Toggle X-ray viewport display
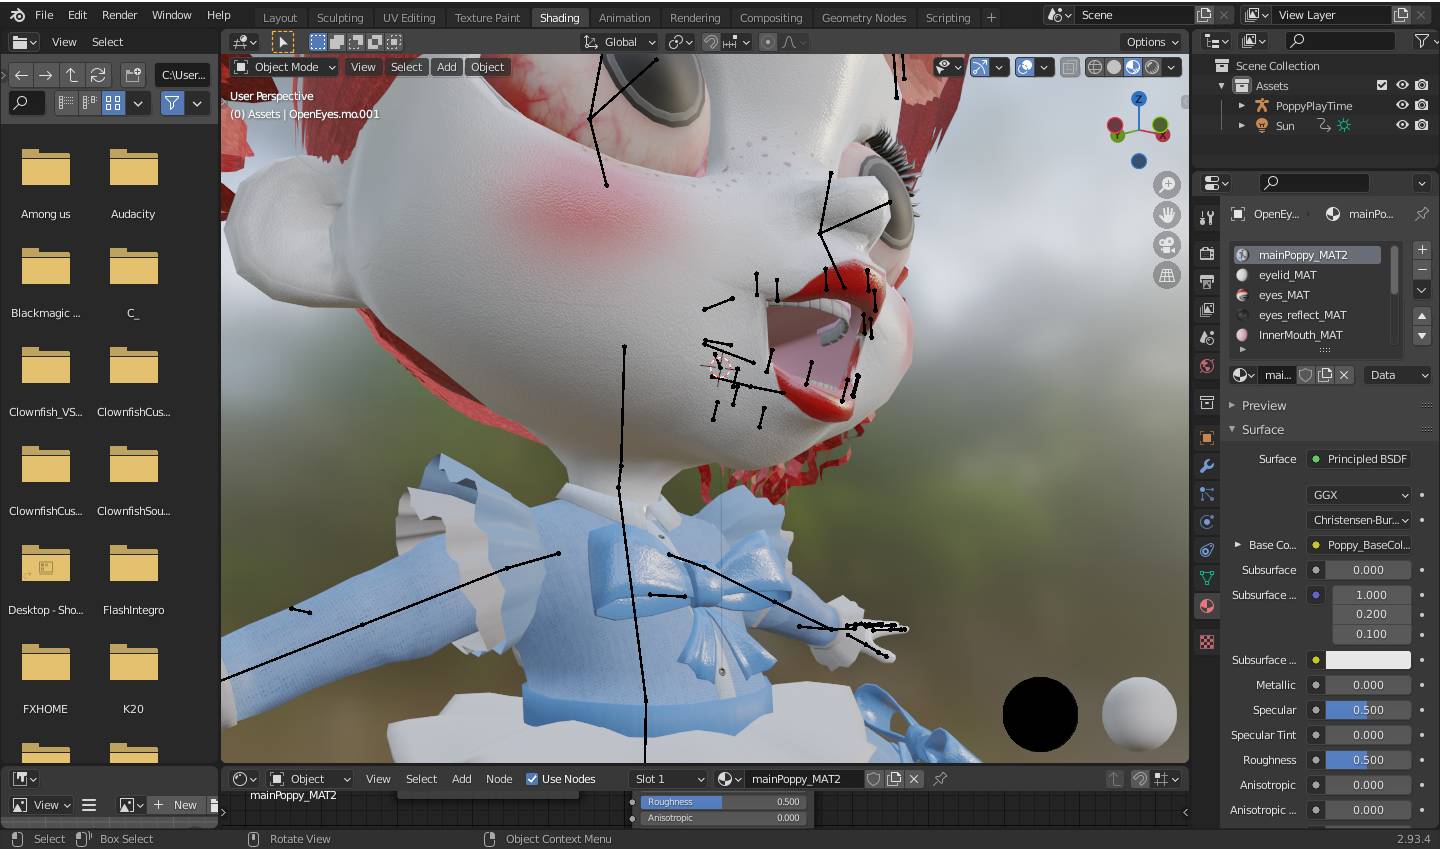This screenshot has height=849, width=1440. (1069, 67)
